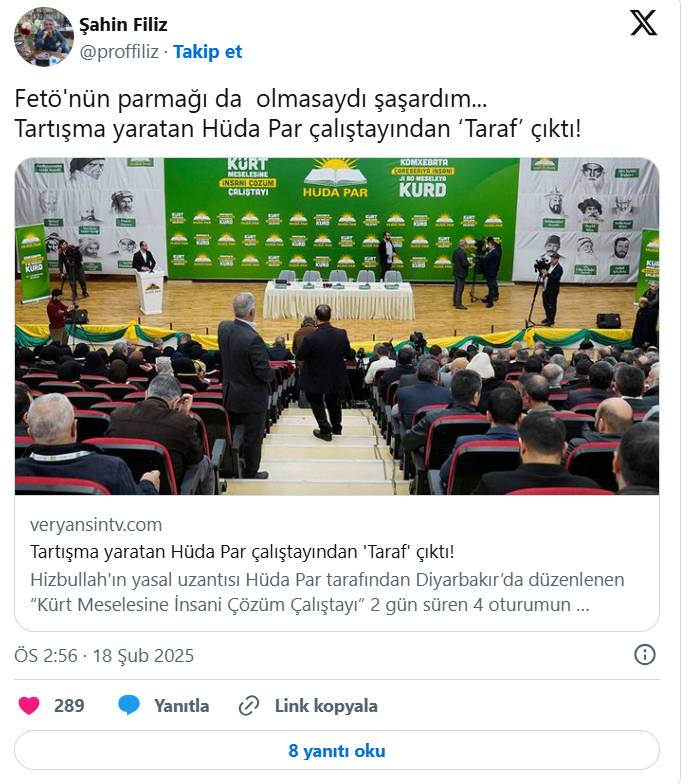The height and width of the screenshot is (784, 698).
Task: Click the pink heart like icon
Action: [29, 706]
